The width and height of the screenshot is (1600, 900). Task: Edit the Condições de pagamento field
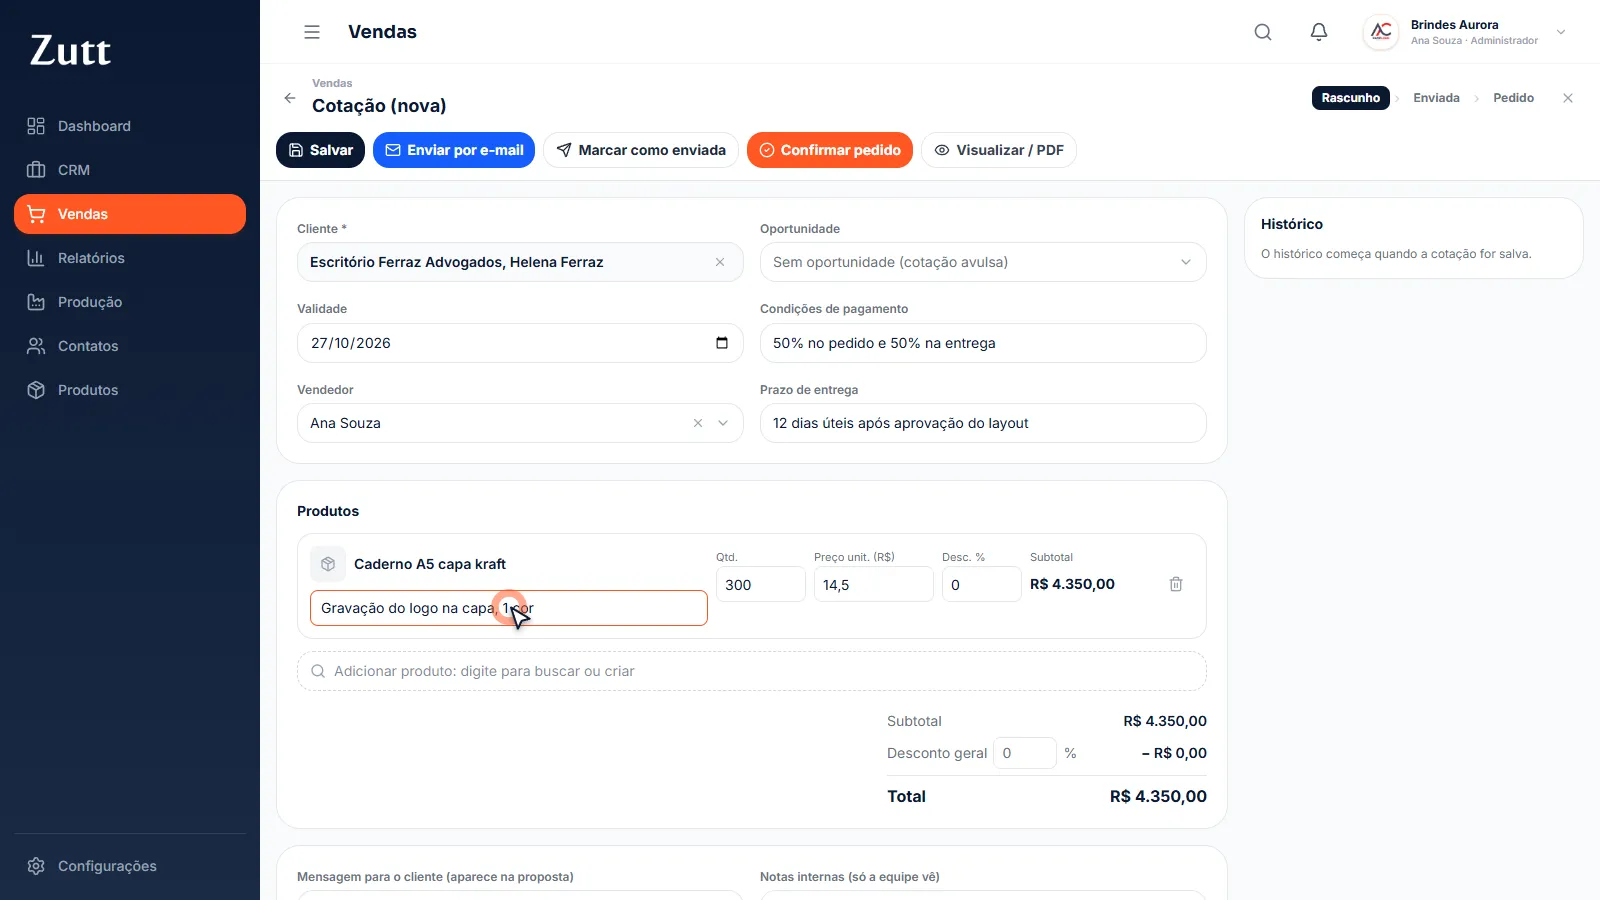(x=983, y=343)
